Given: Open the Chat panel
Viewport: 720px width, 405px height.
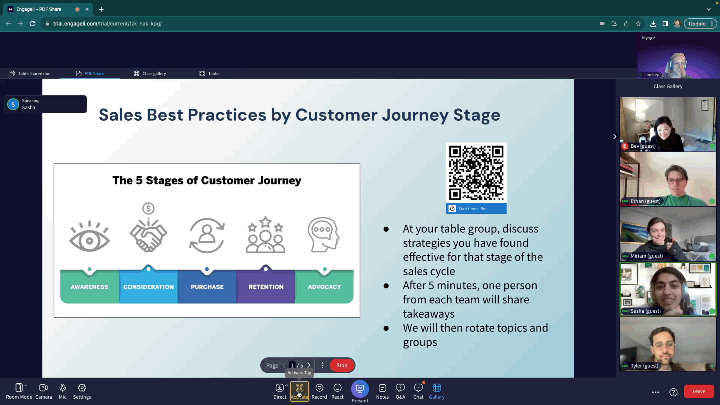Looking at the screenshot, I should coord(418,389).
